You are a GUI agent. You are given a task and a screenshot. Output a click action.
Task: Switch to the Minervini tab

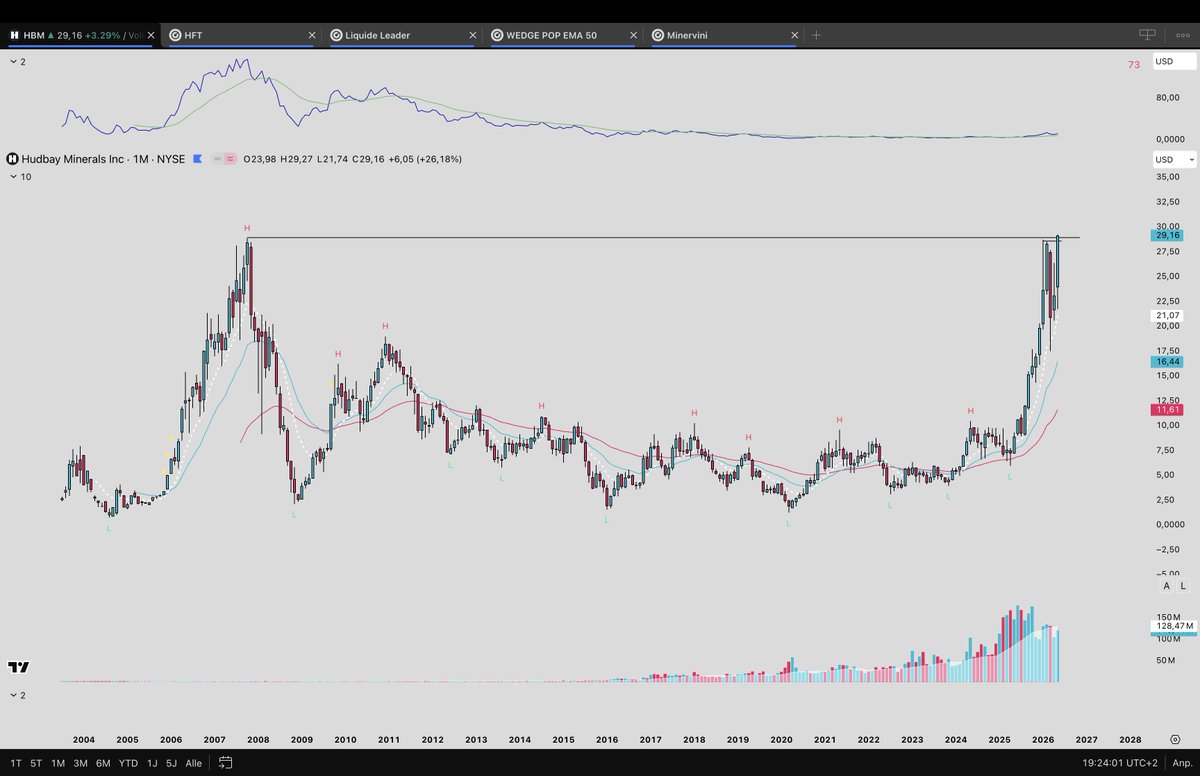pos(725,35)
